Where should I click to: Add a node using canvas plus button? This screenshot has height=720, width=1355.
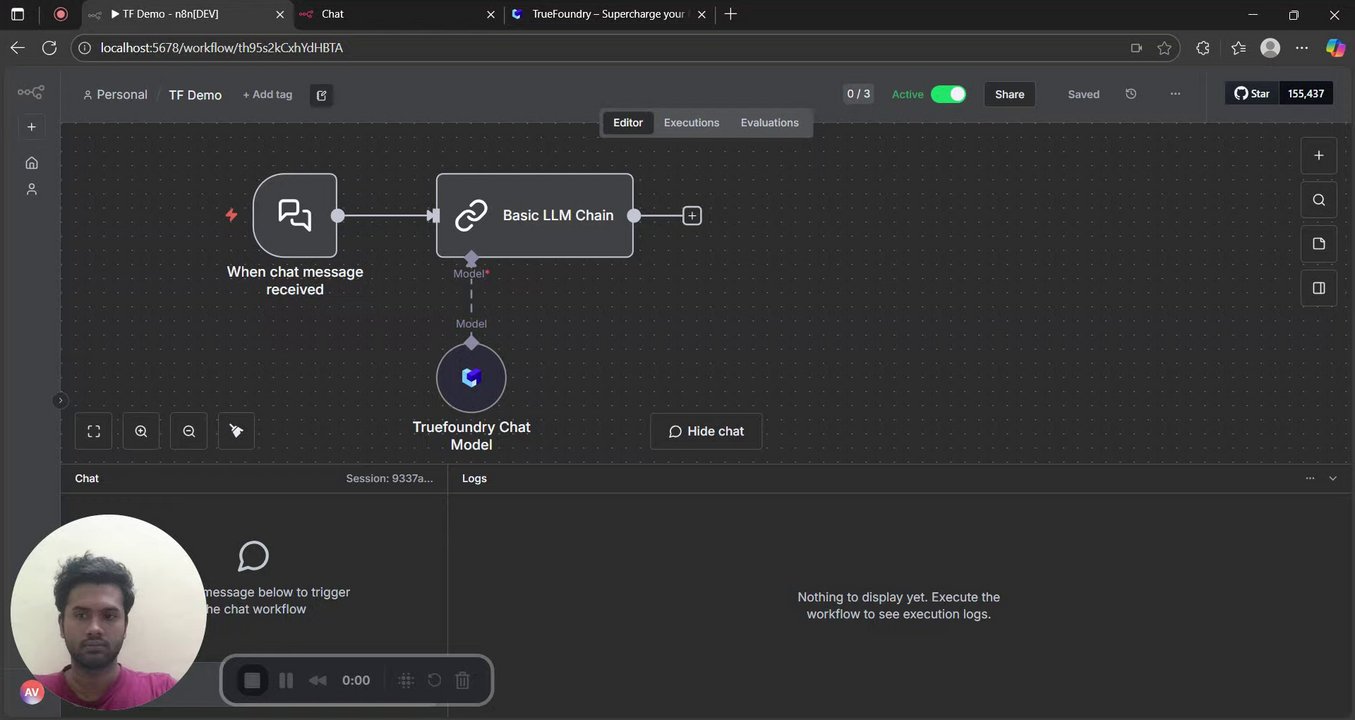(1319, 155)
